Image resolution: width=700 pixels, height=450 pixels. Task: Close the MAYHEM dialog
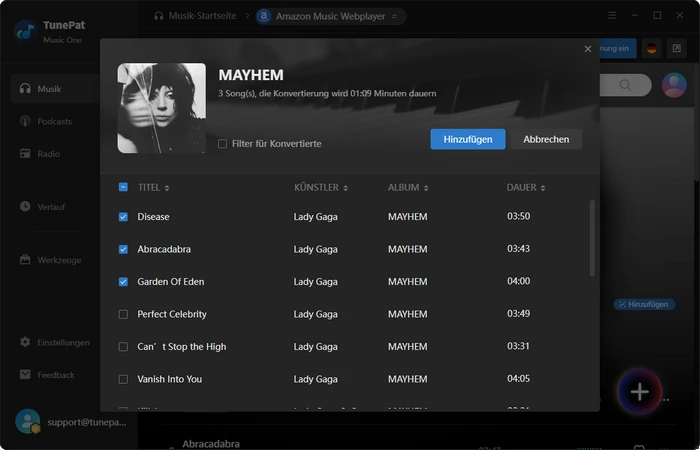588,49
